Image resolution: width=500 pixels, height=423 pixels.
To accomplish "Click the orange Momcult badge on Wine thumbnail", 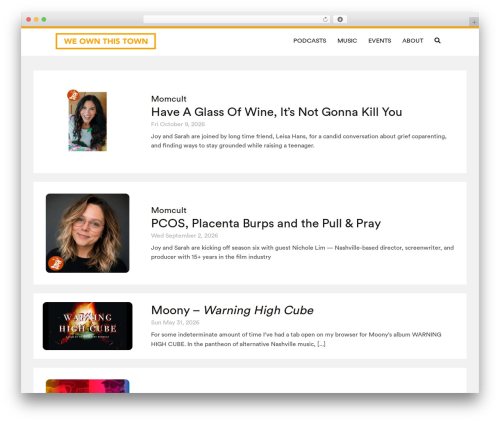I will [x=73, y=95].
